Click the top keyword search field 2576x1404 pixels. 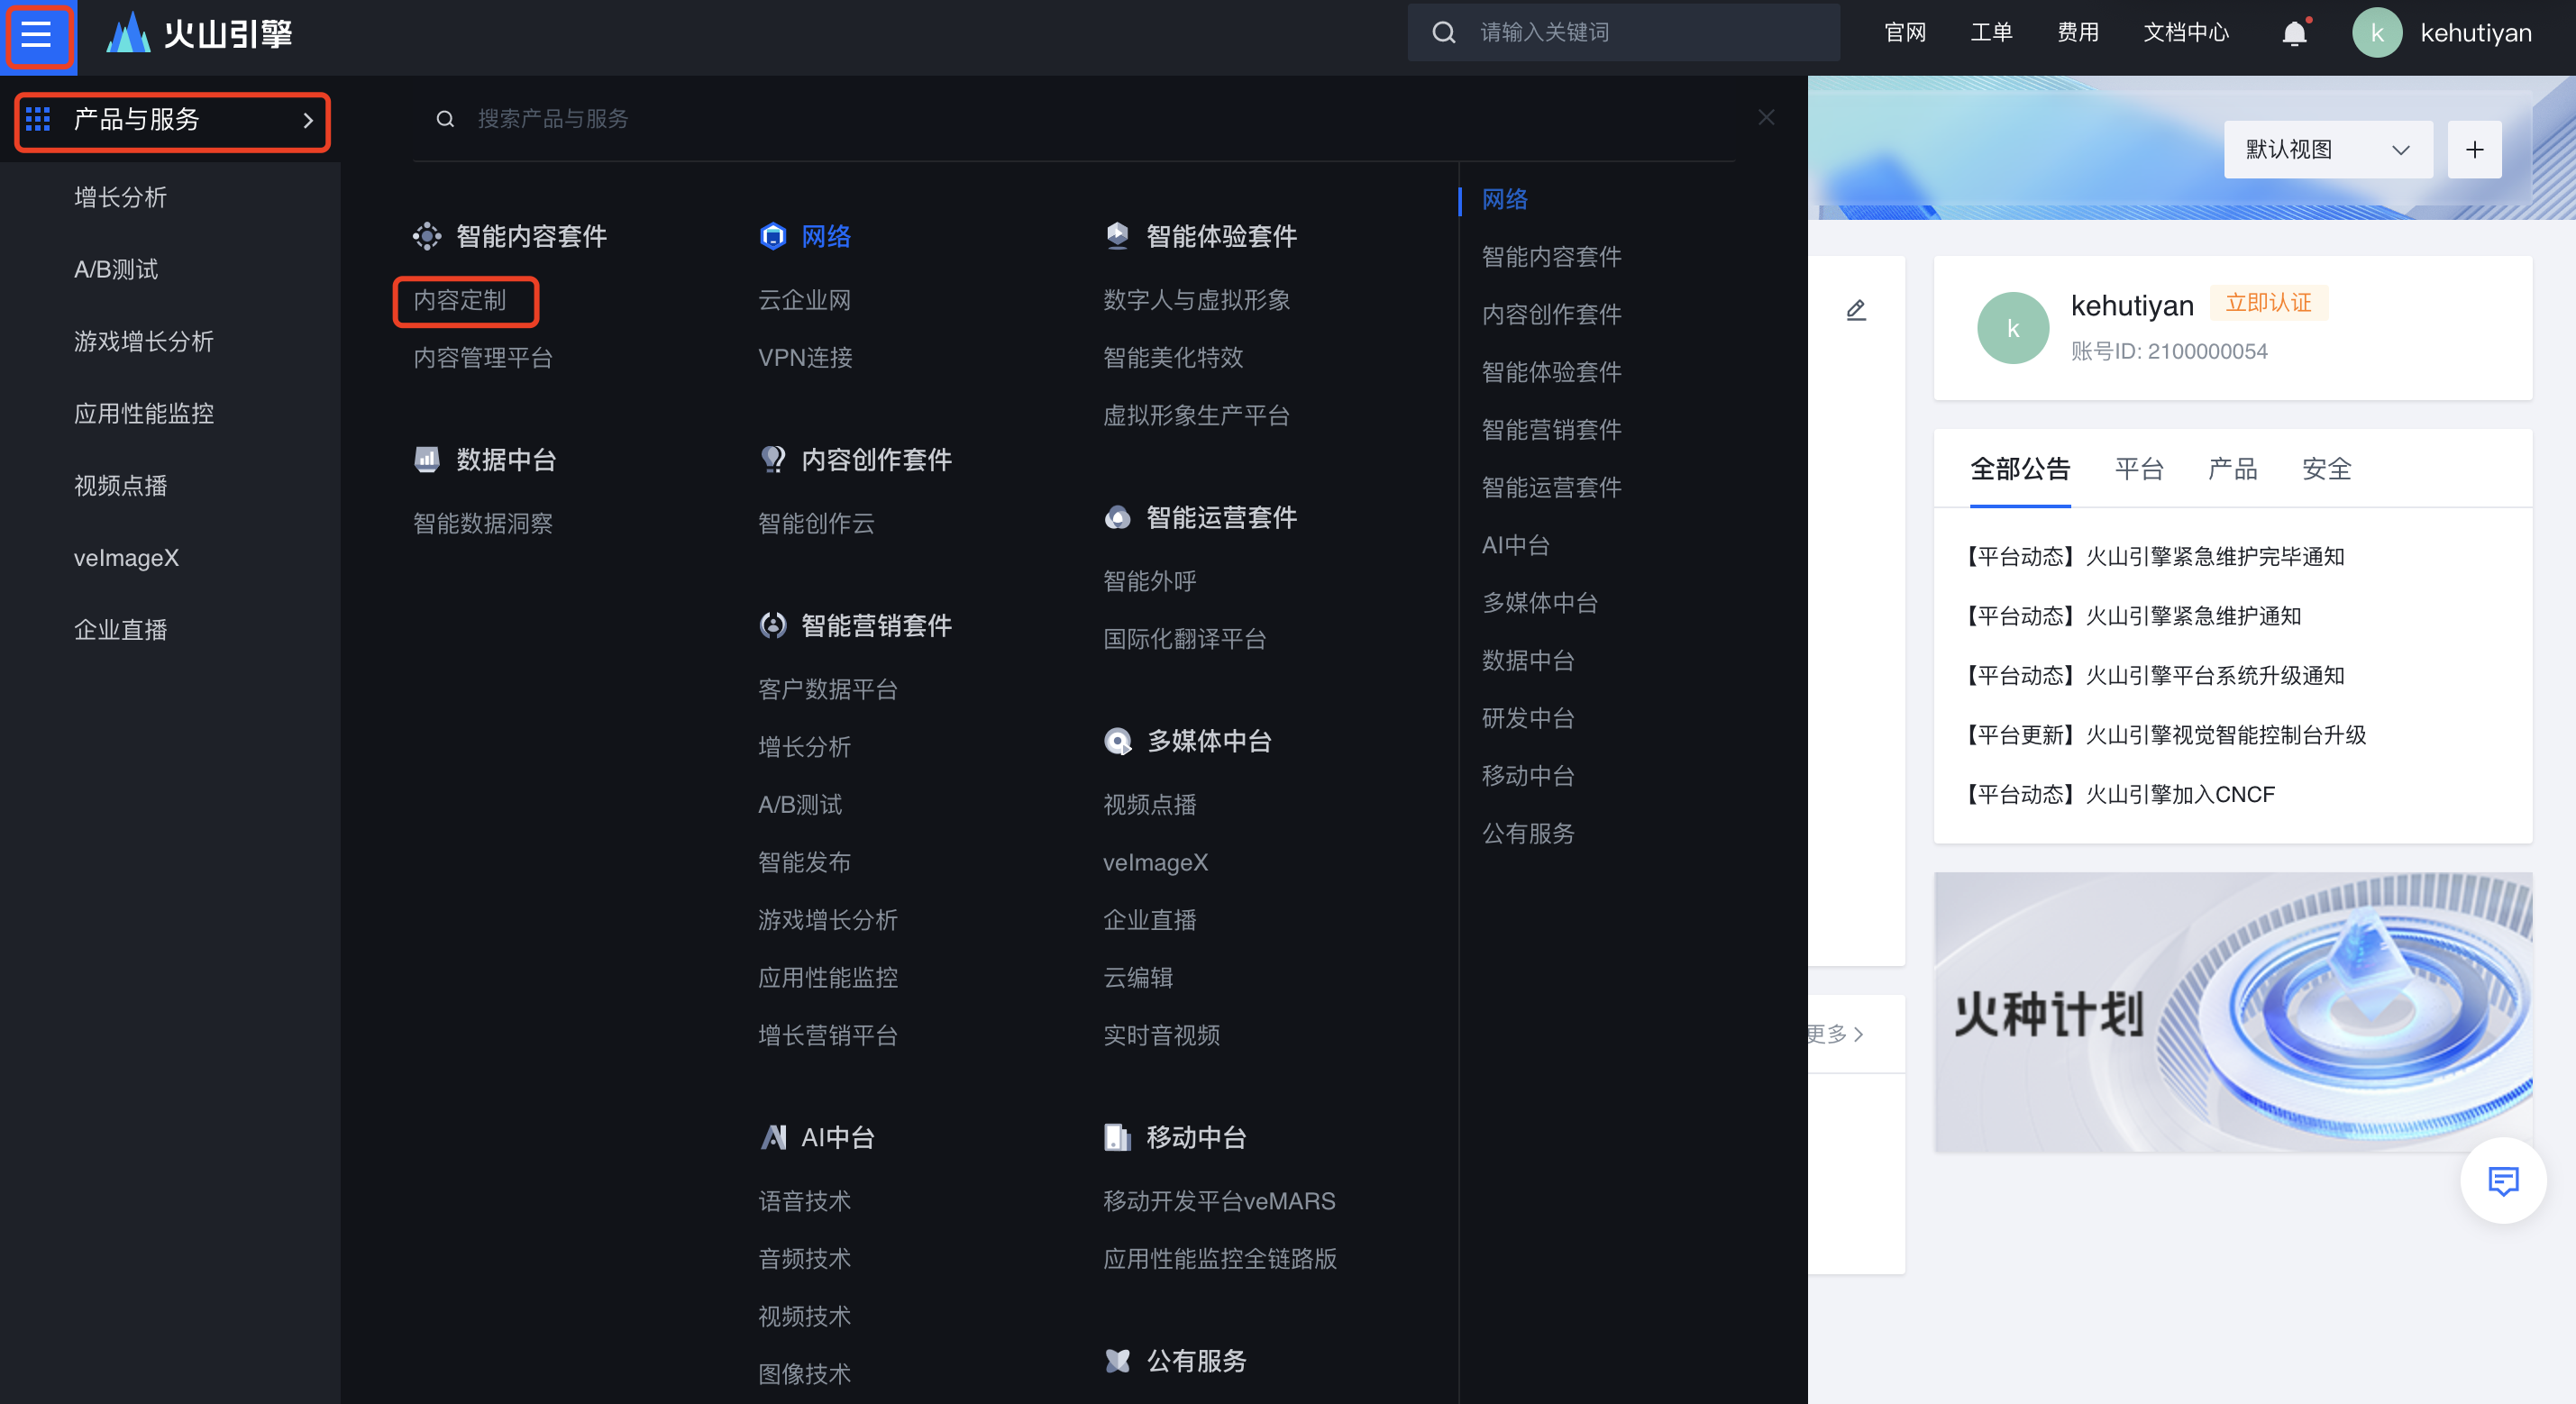point(1624,33)
